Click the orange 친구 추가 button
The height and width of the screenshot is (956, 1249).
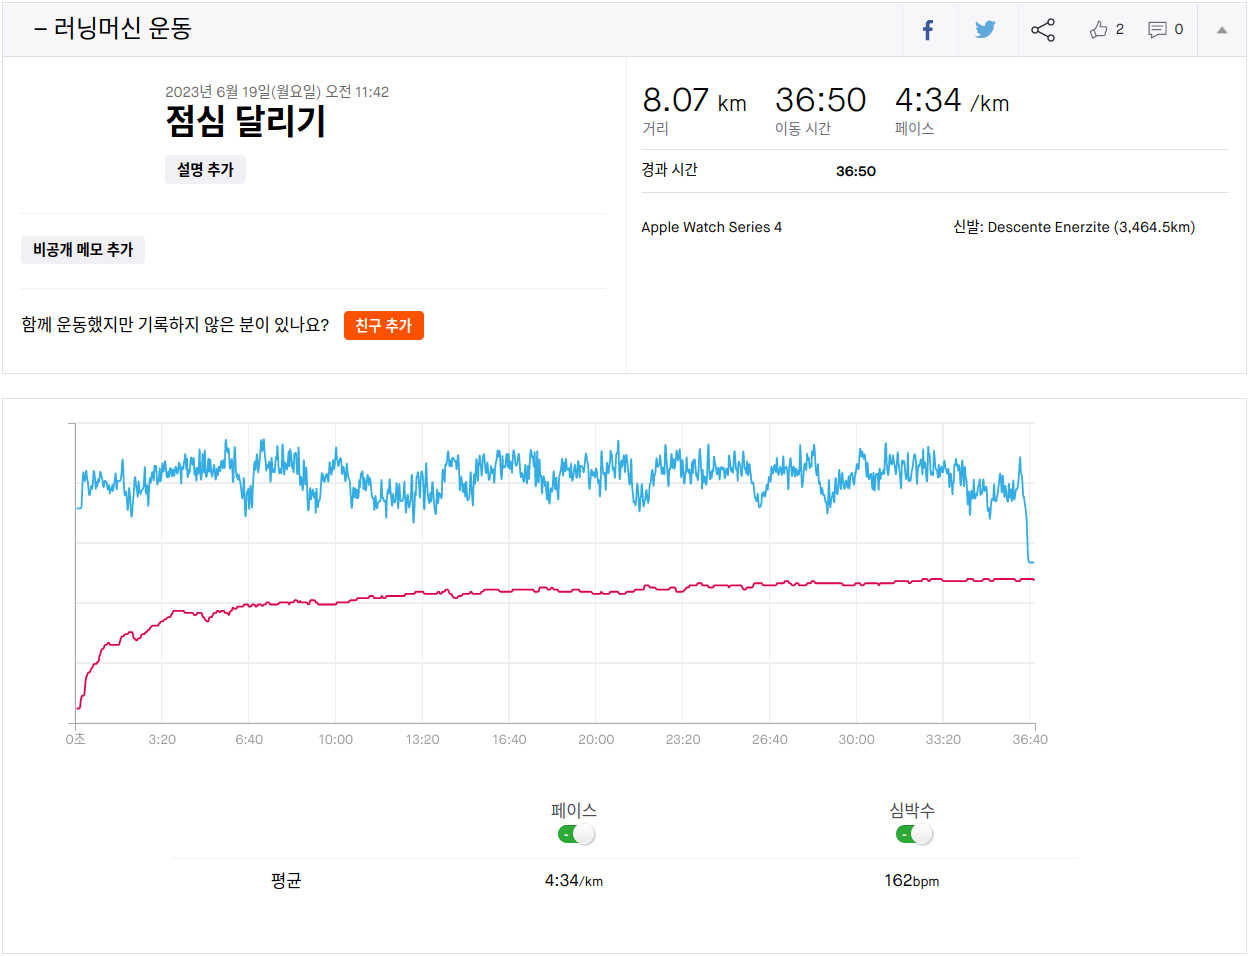384,326
